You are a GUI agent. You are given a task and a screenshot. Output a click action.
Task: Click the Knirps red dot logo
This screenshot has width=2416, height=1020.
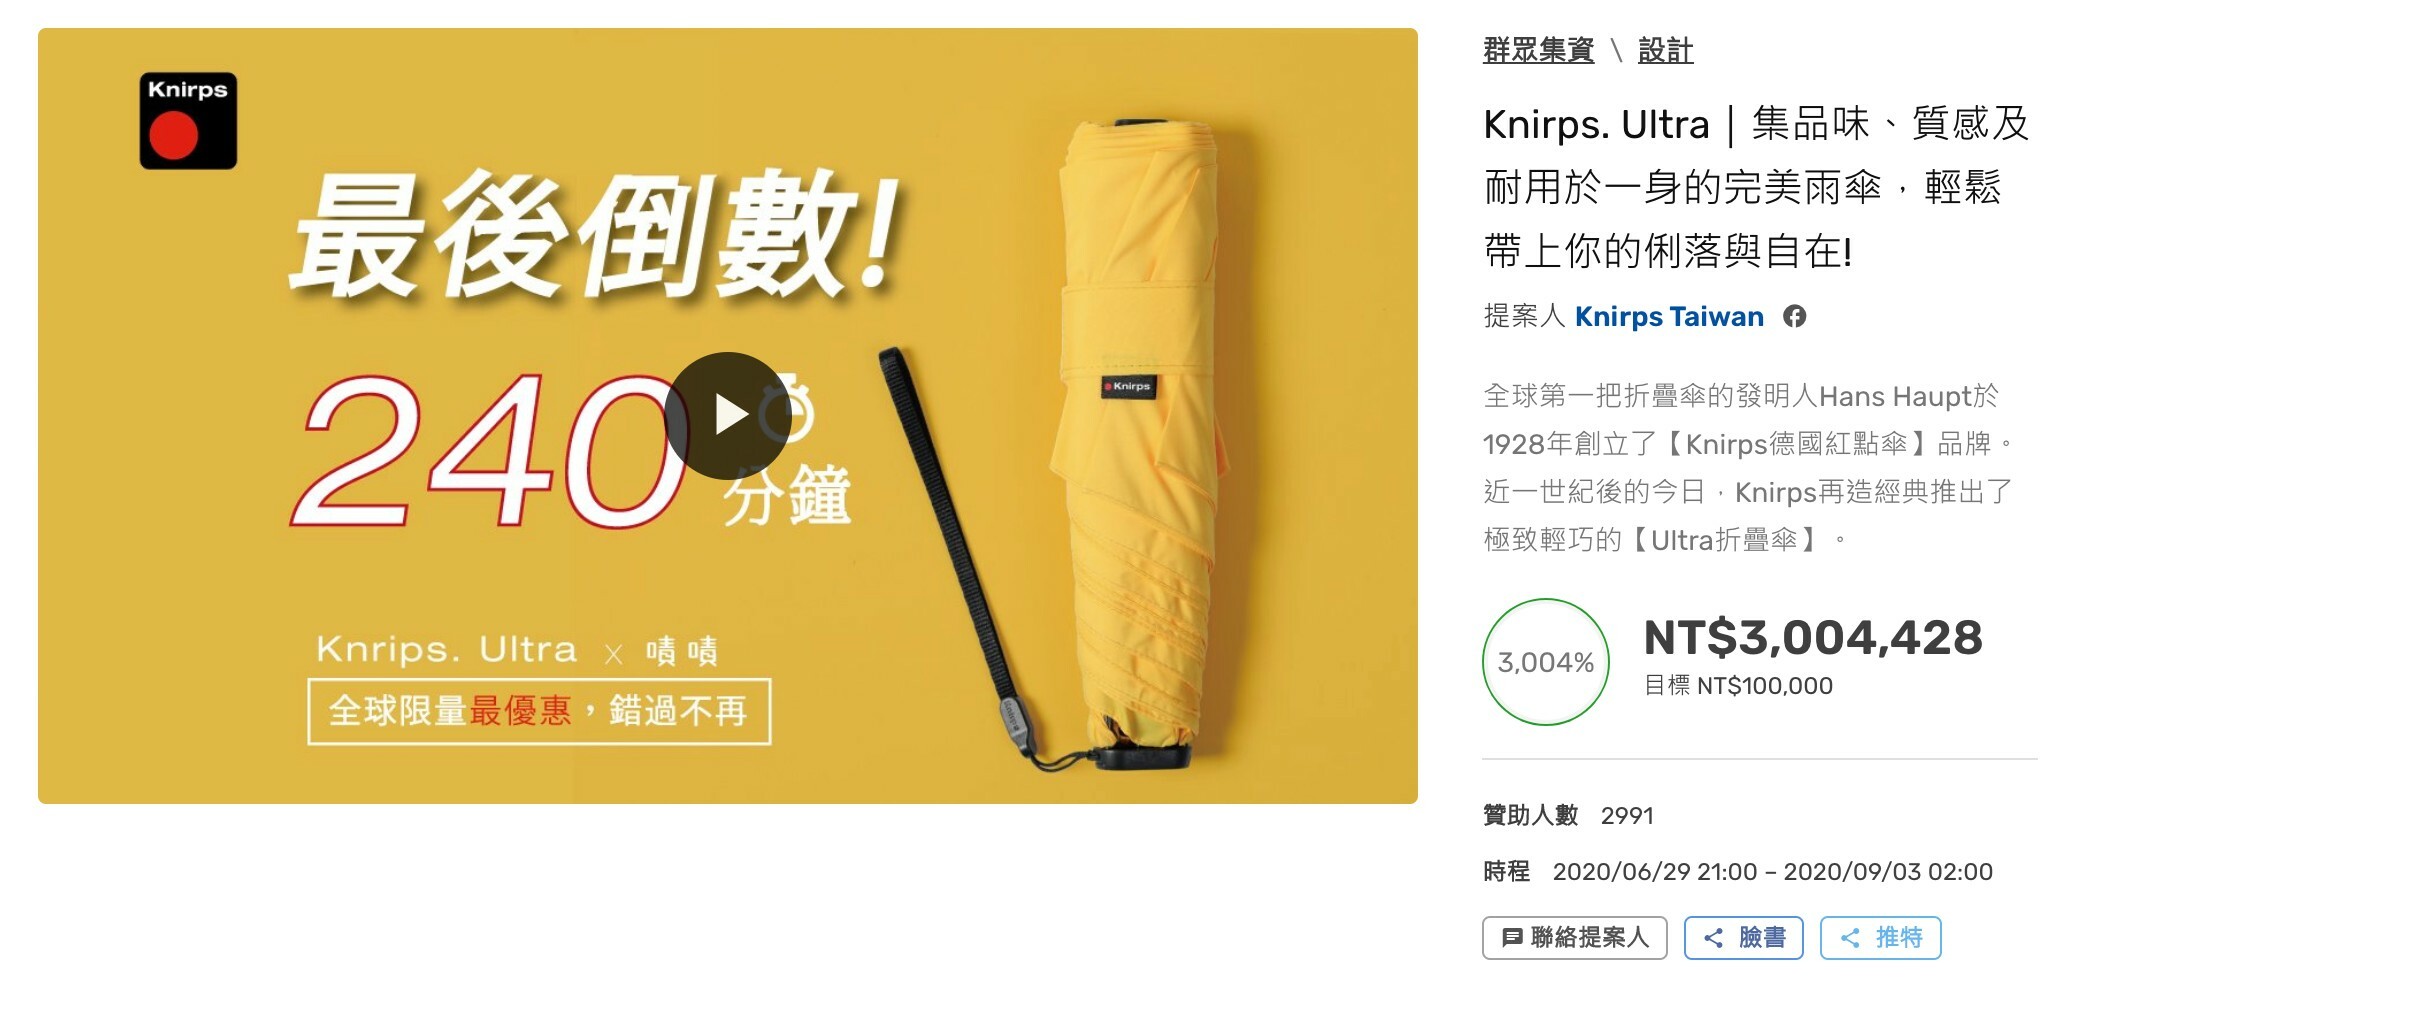[x=188, y=120]
